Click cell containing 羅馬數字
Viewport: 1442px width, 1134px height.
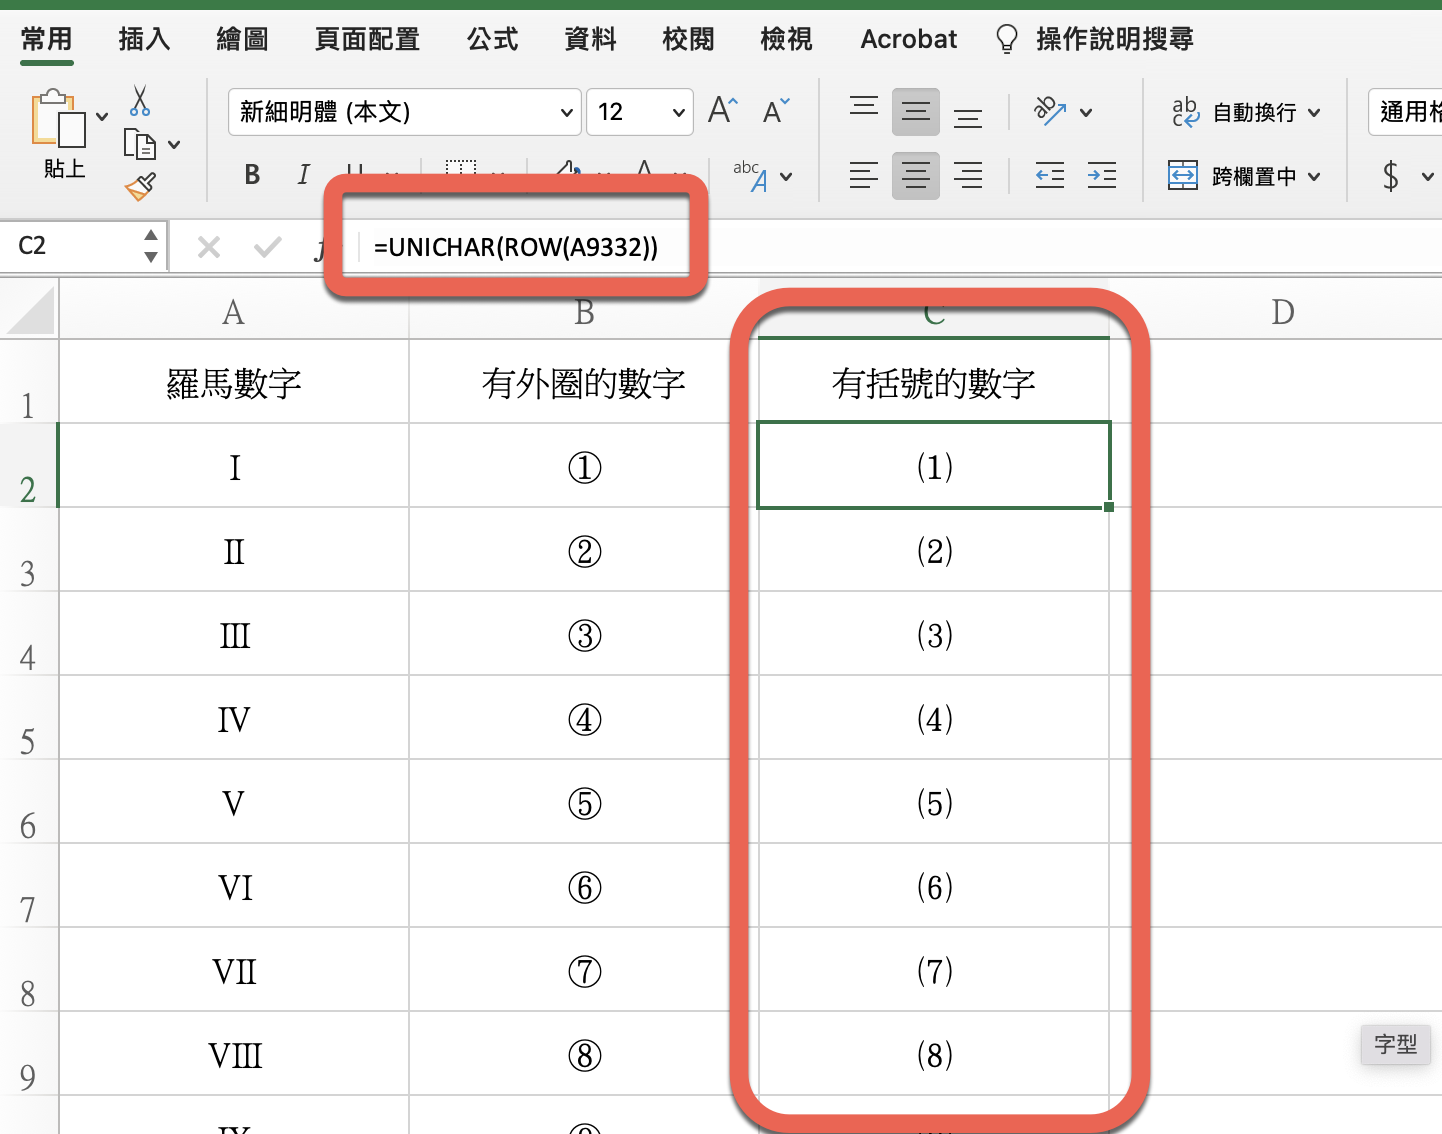click(234, 382)
